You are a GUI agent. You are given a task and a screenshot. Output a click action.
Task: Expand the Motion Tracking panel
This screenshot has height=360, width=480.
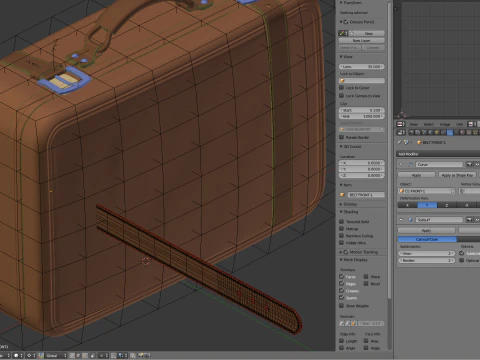pos(341,252)
